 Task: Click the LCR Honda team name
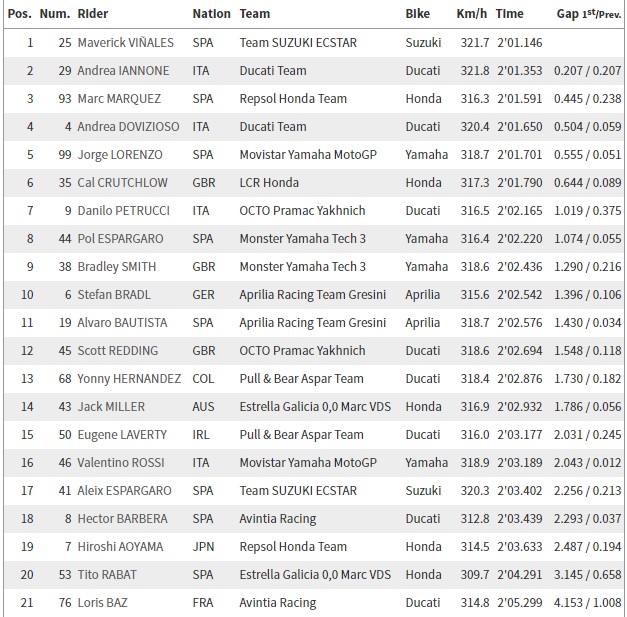click(x=269, y=183)
